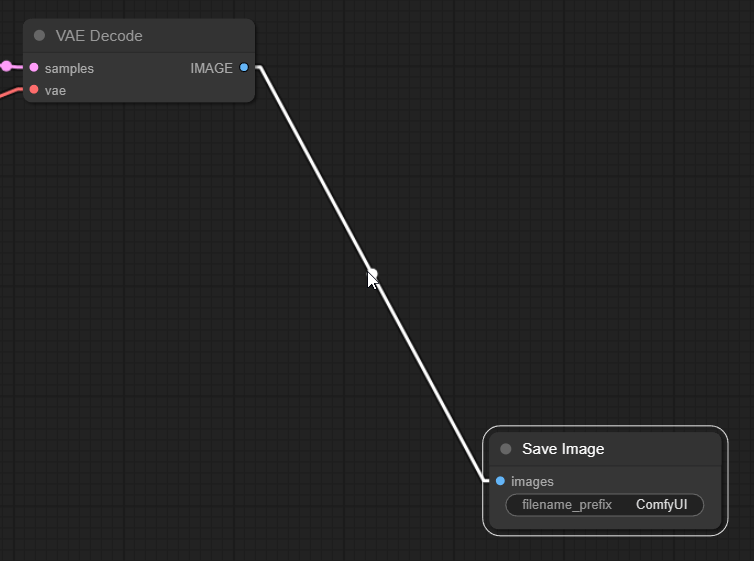
Task: Select the VAE Decode node title
Action: click(99, 36)
